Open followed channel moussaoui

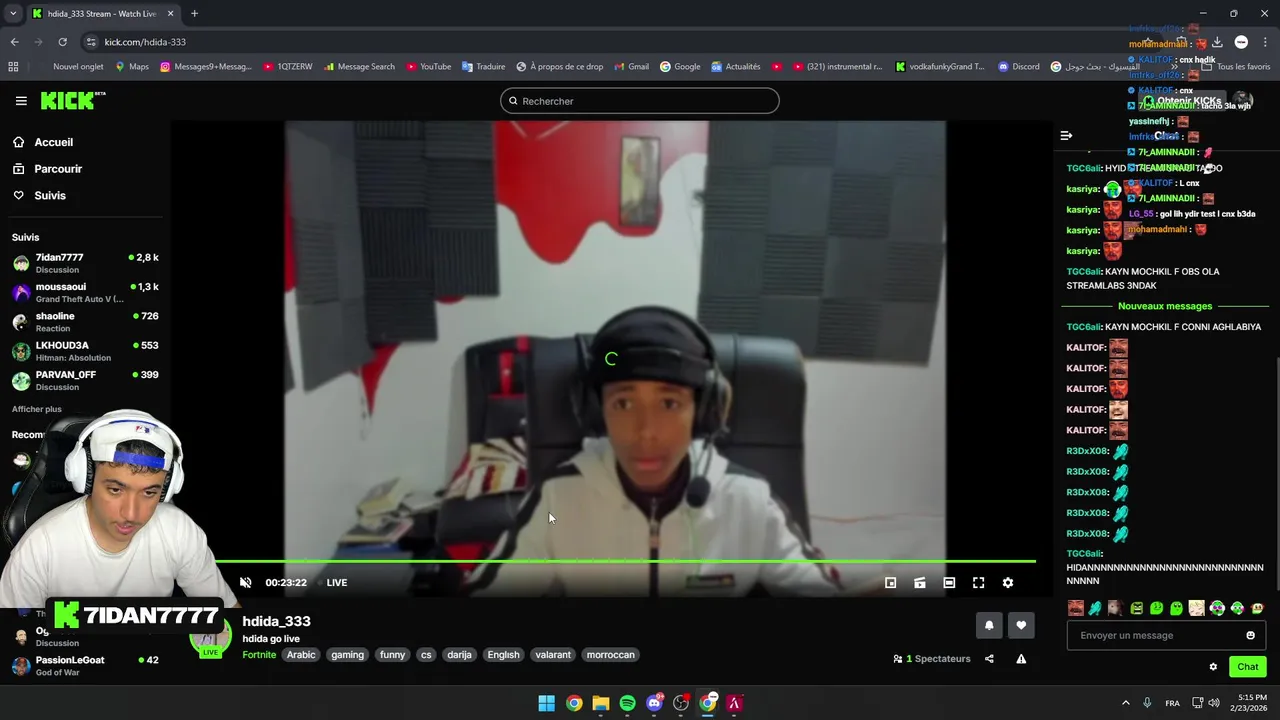(85, 292)
